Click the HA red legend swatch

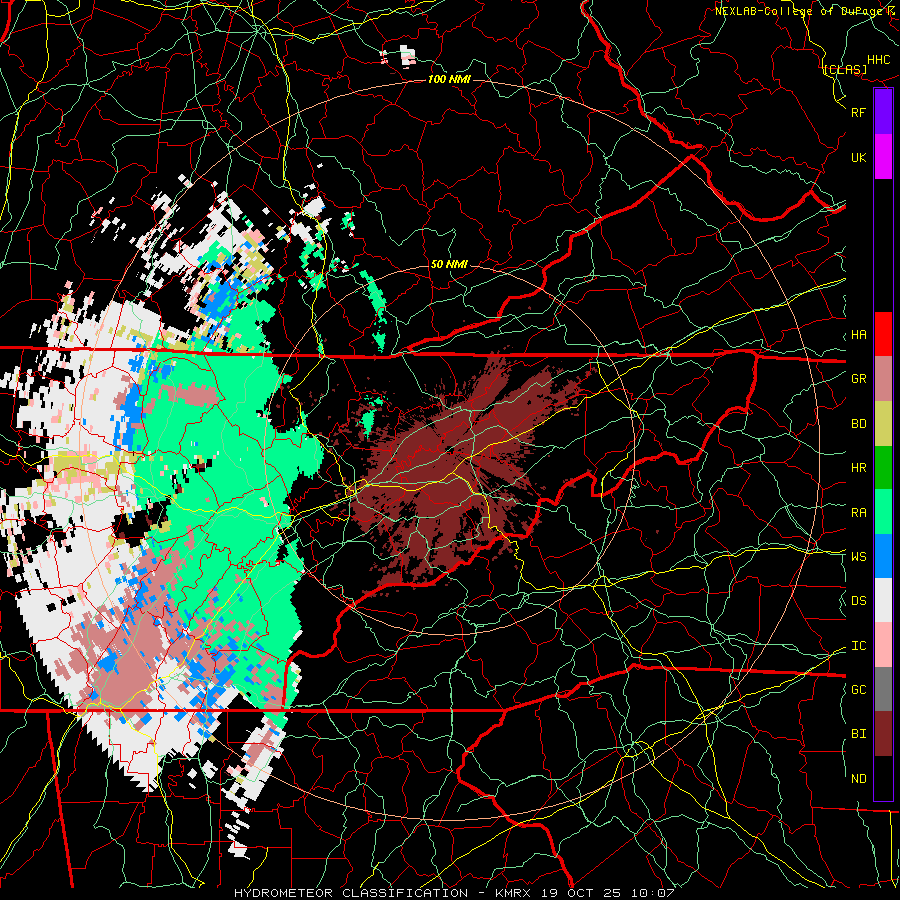coord(883,334)
